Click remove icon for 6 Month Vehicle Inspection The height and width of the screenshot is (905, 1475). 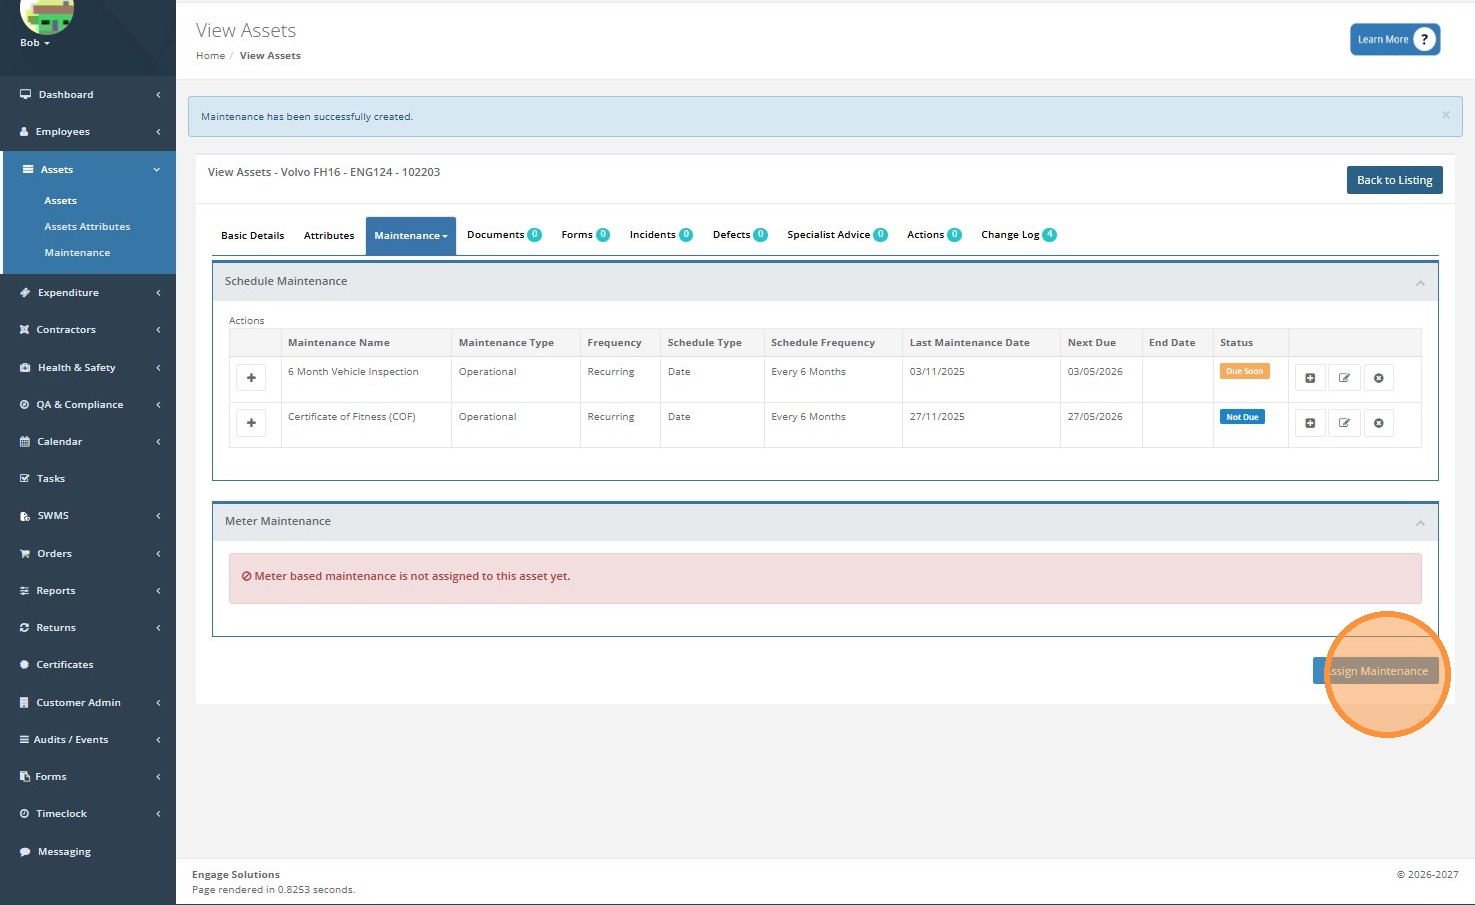(x=1378, y=378)
